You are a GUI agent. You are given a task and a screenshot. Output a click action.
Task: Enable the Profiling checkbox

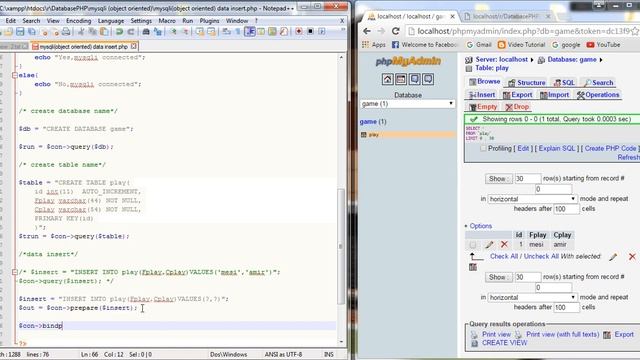483,149
